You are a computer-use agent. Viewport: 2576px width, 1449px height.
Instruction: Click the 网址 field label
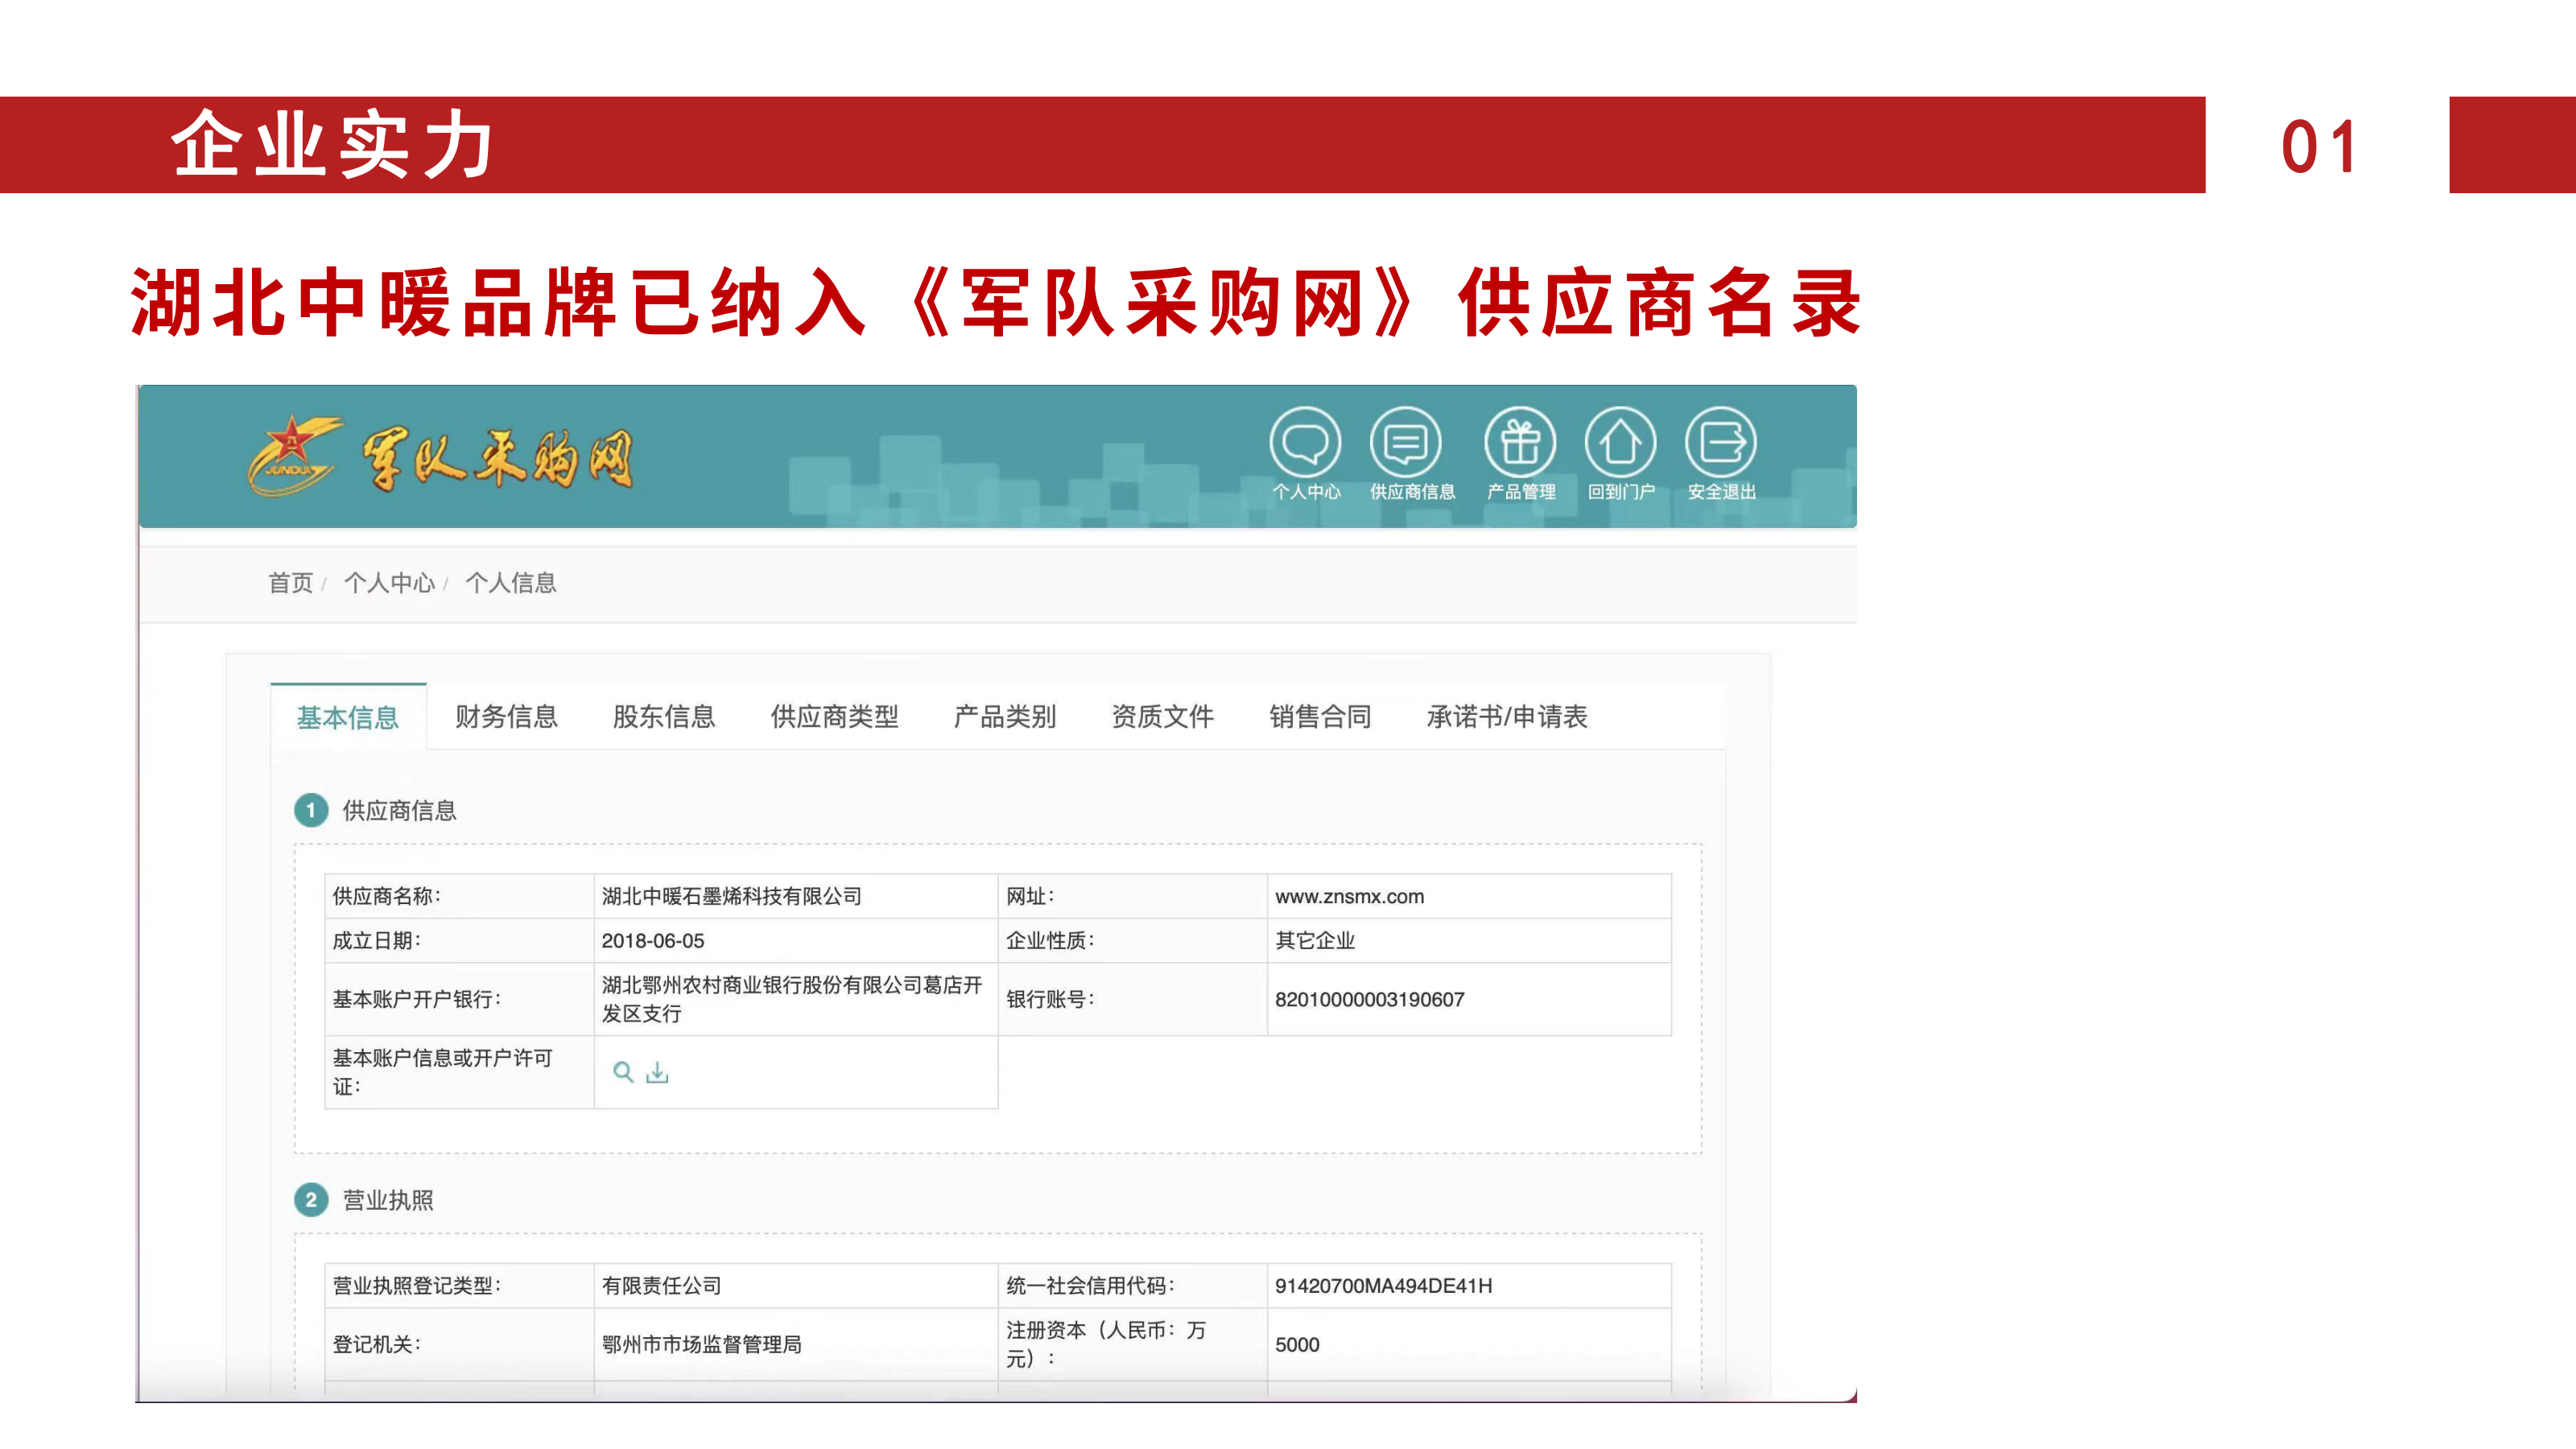(x=1030, y=896)
